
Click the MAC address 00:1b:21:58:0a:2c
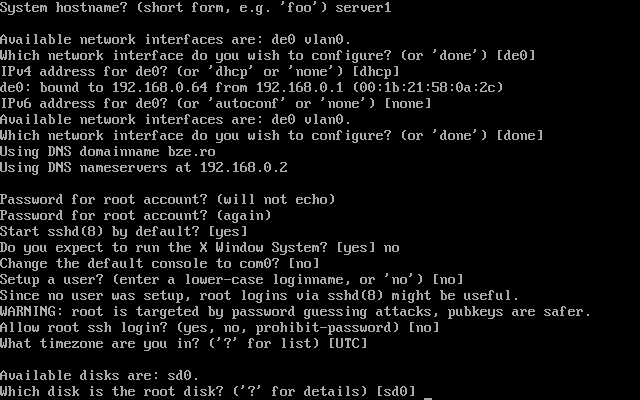coord(428,87)
